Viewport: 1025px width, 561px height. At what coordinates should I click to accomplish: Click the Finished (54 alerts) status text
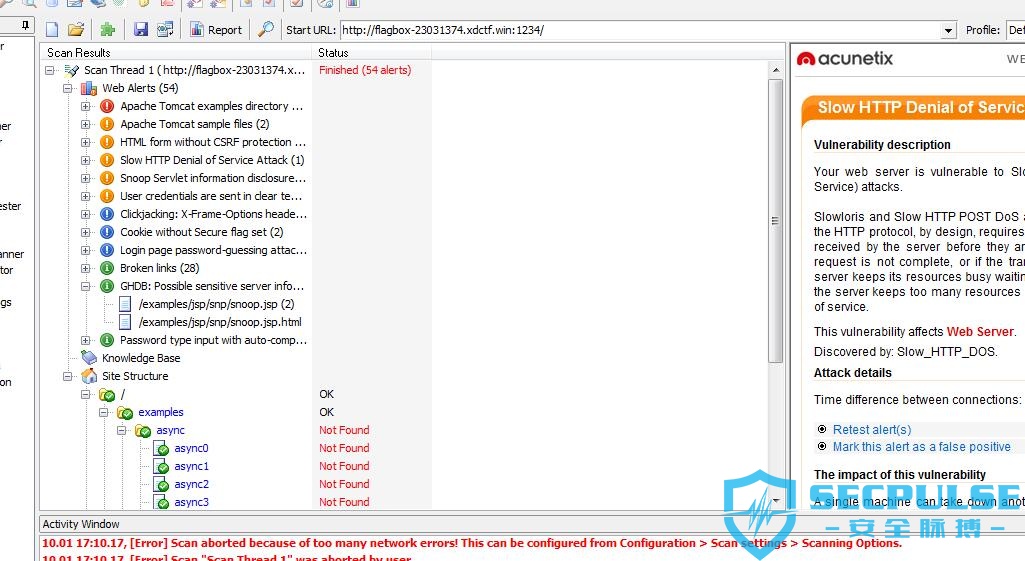pos(365,70)
